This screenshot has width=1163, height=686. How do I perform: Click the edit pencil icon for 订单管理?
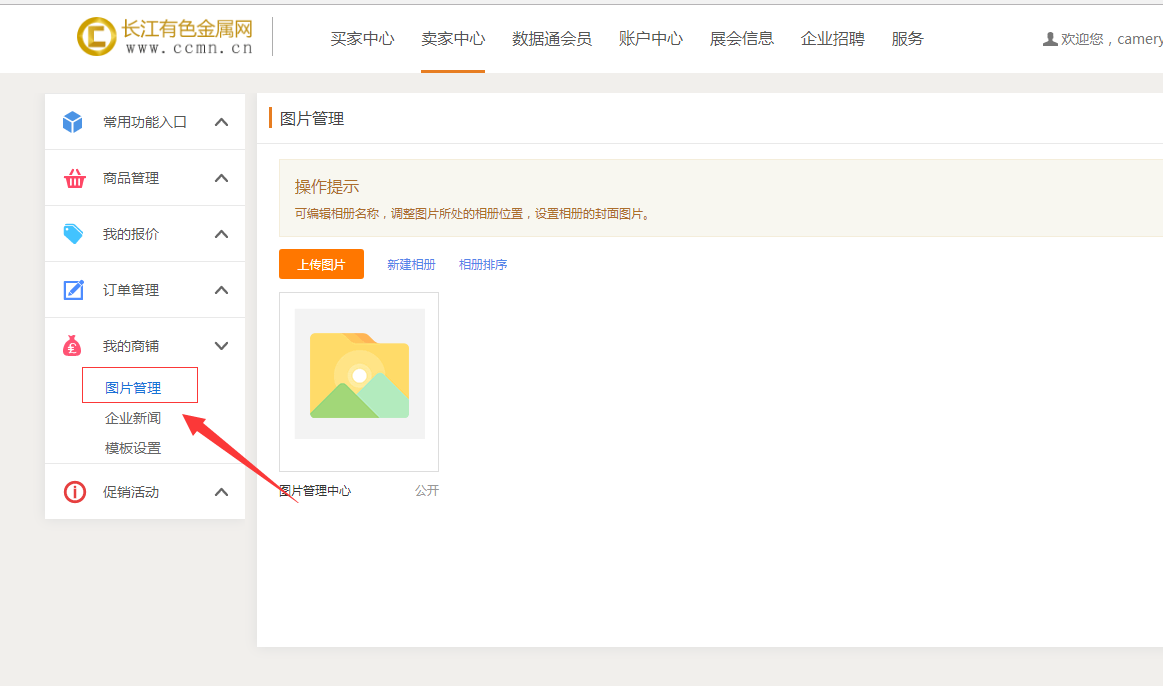coord(74,290)
